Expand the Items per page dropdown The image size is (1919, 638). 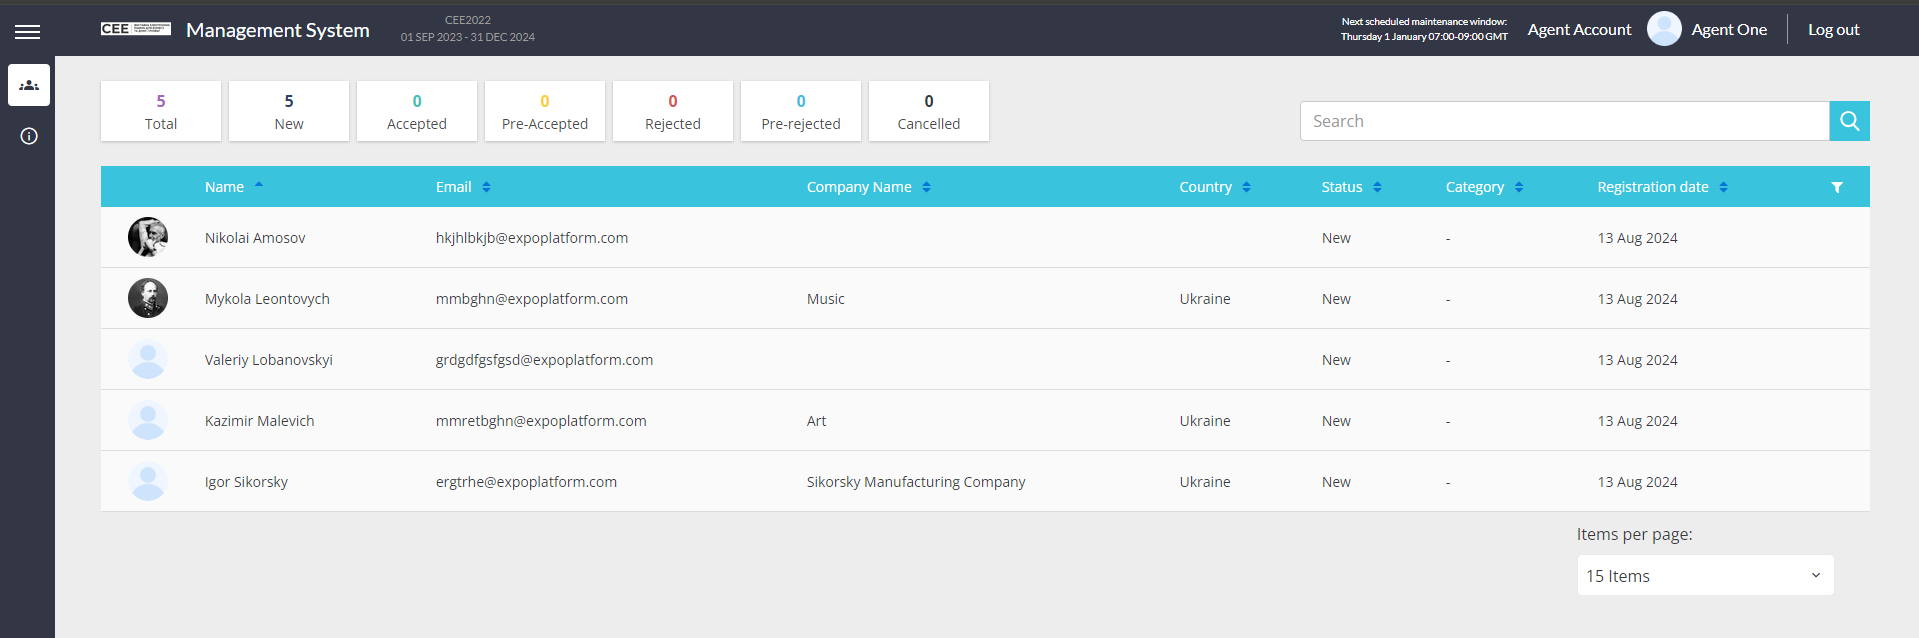(1705, 576)
